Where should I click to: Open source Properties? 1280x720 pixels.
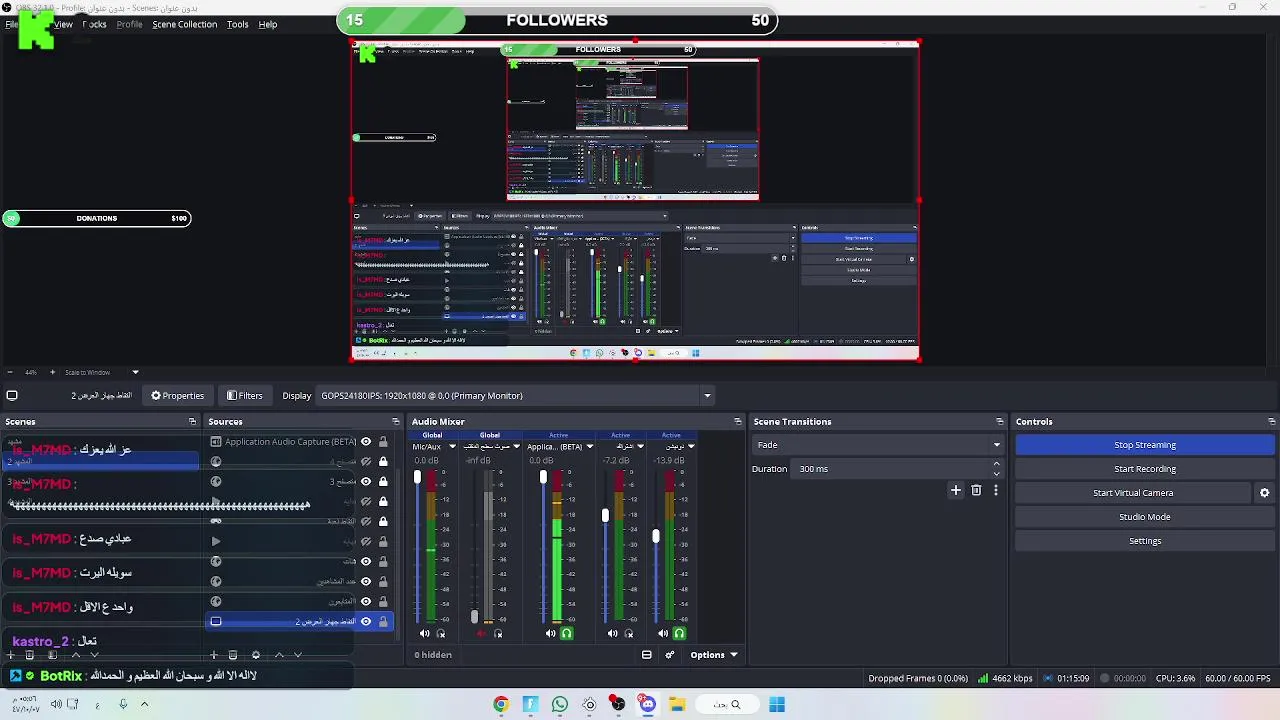(177, 395)
